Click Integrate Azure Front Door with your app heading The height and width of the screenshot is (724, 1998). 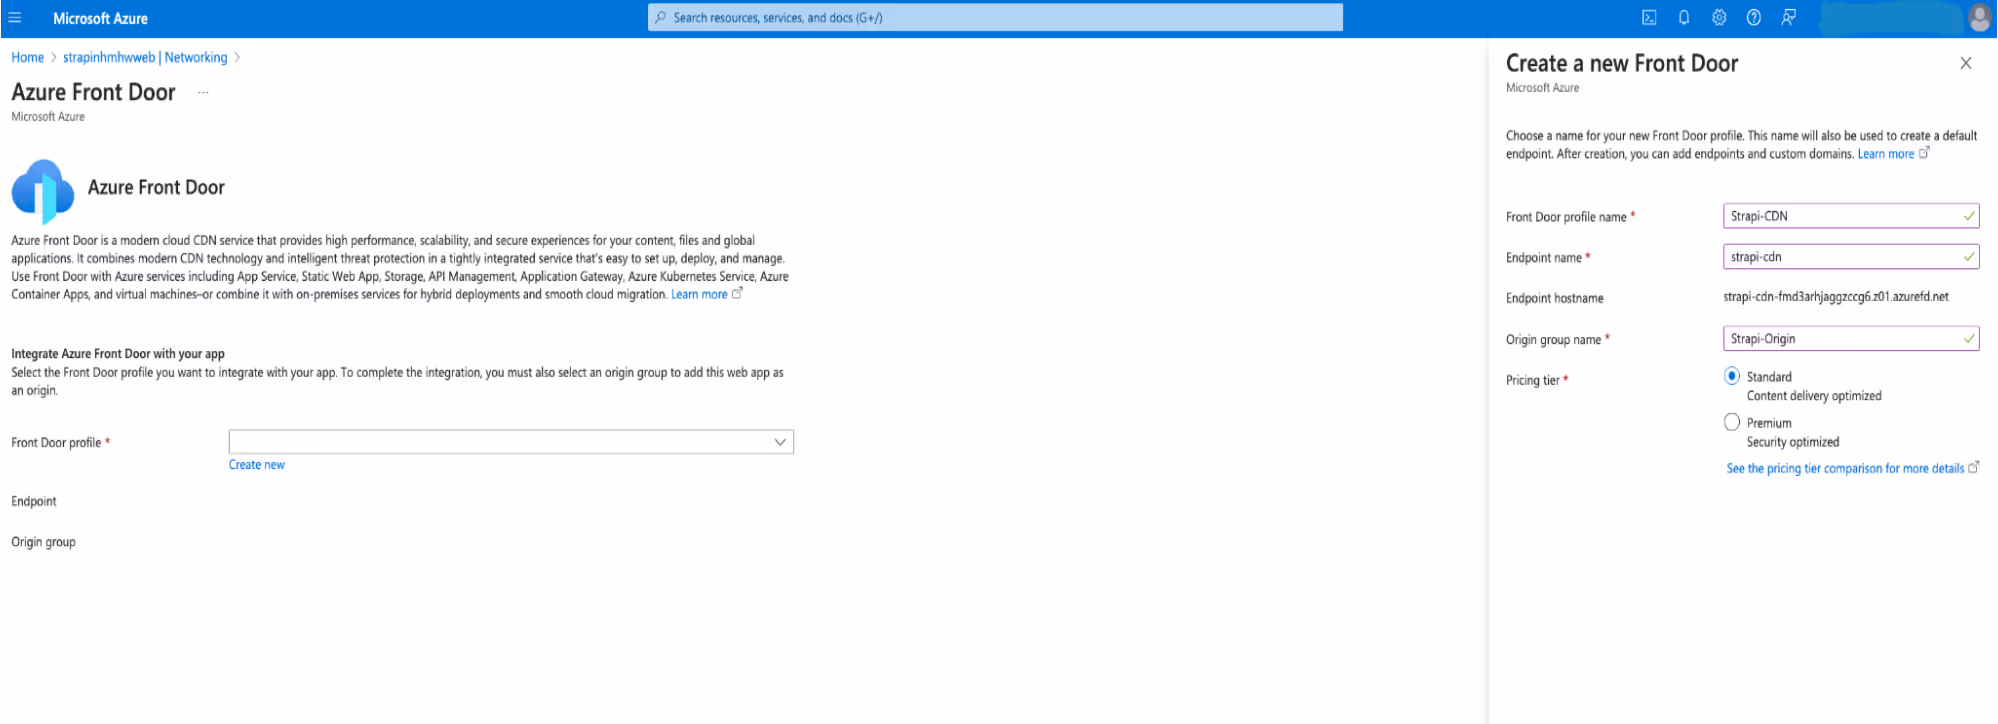coord(118,354)
